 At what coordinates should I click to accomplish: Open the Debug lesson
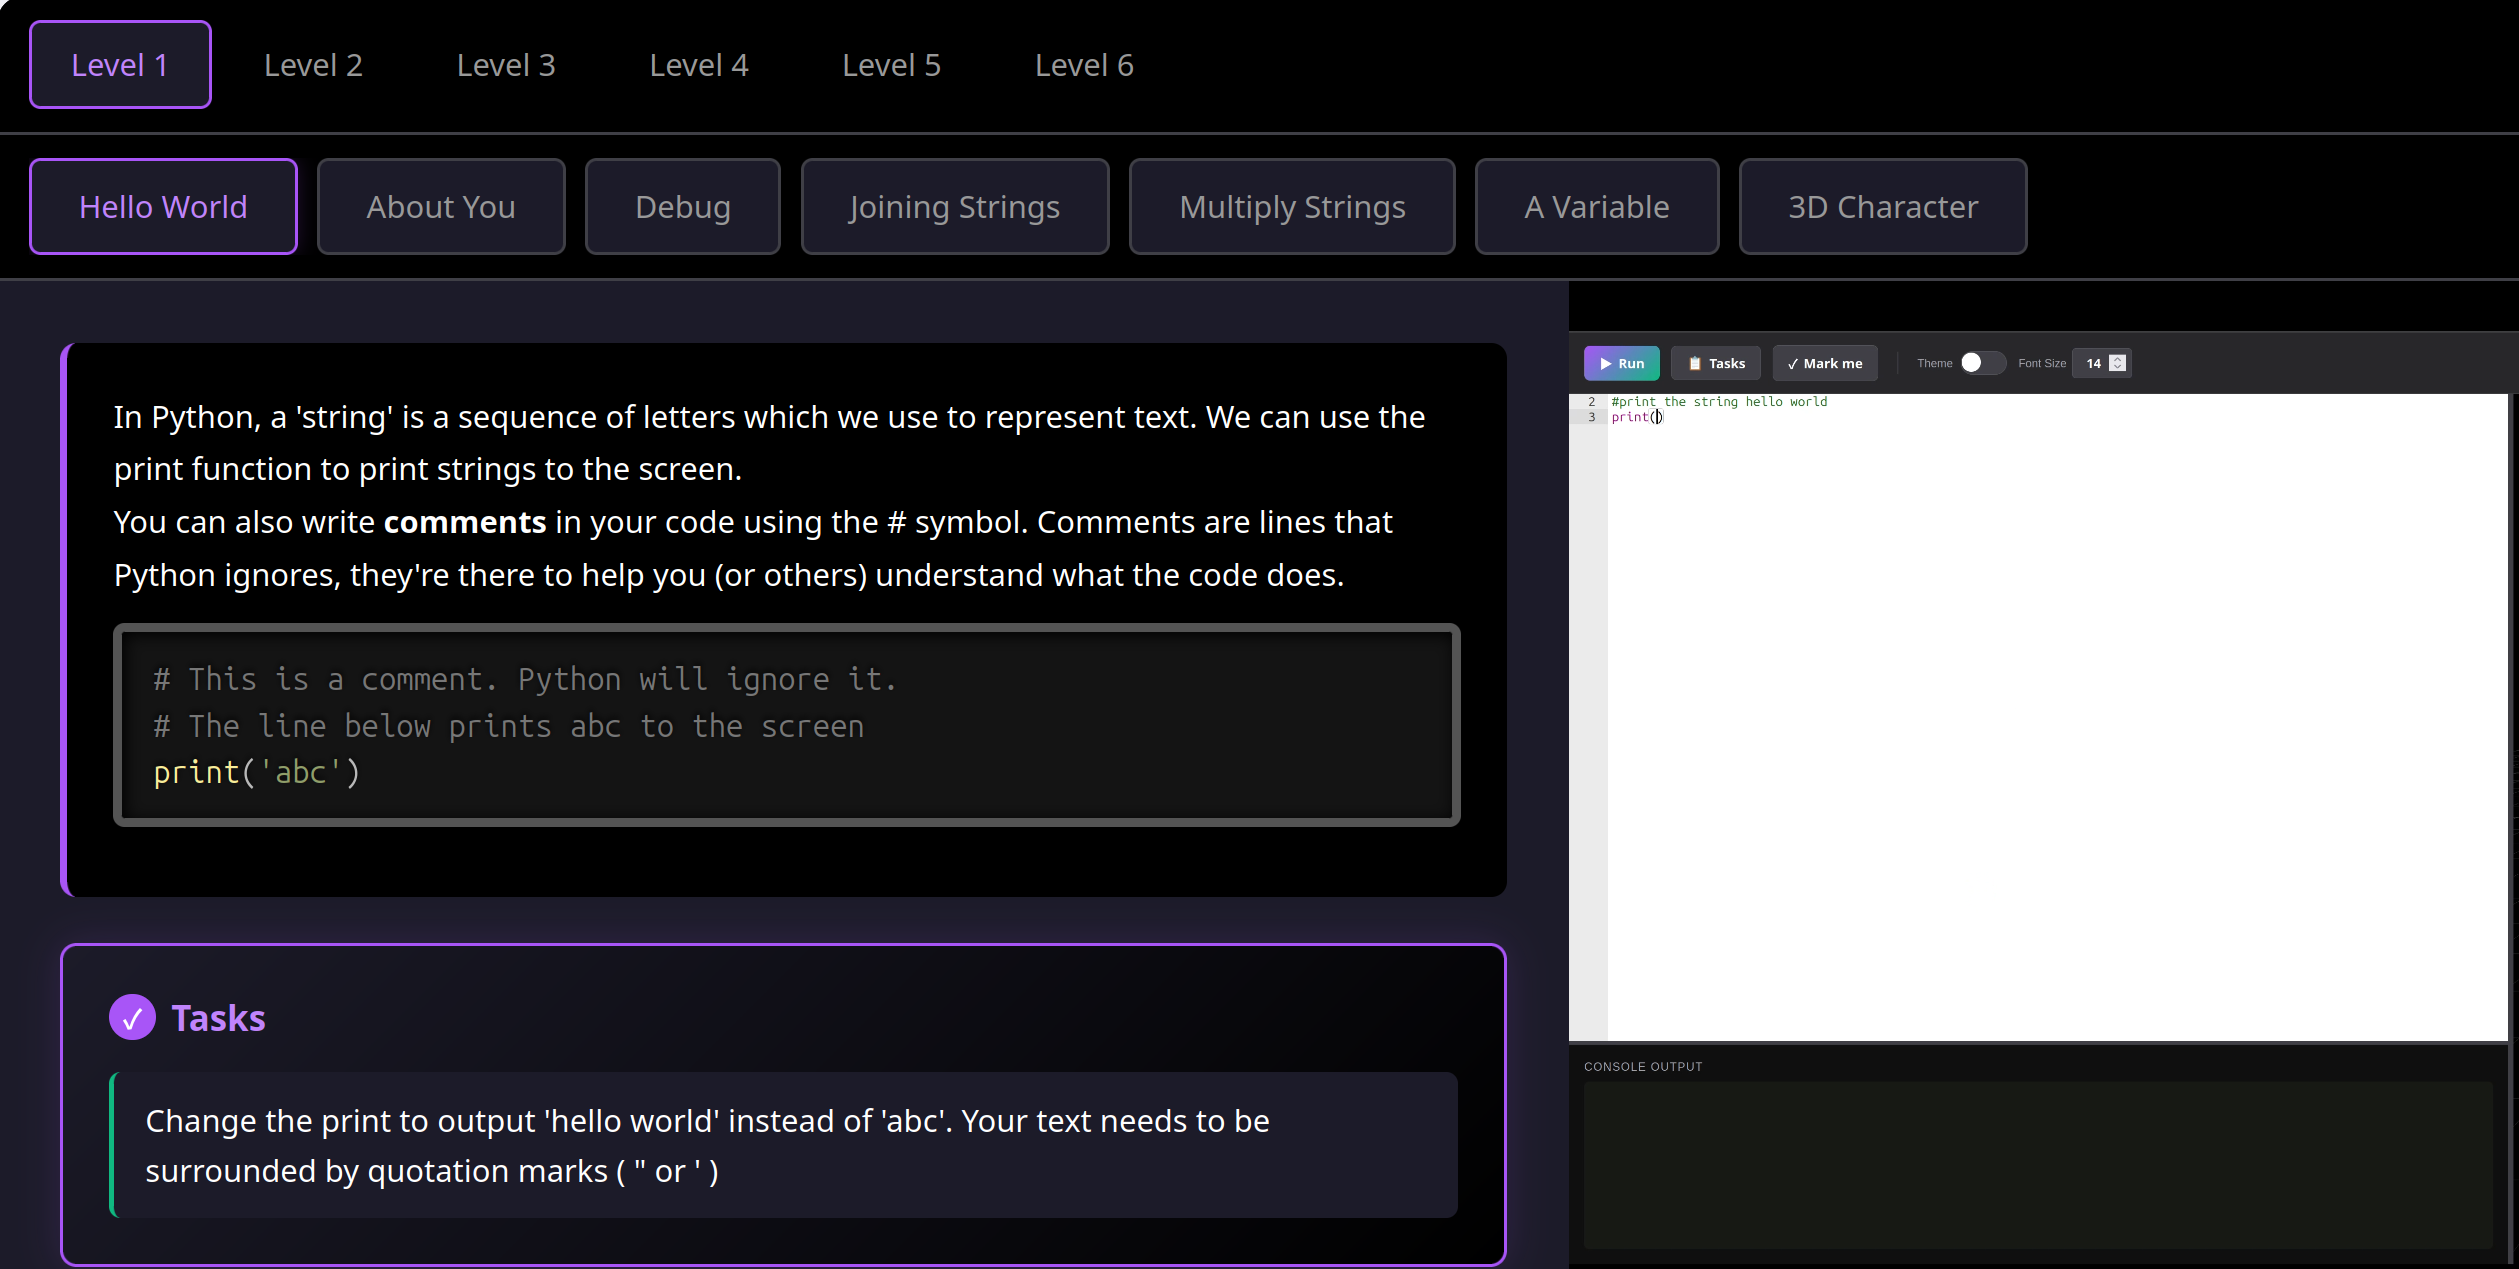(x=682, y=207)
